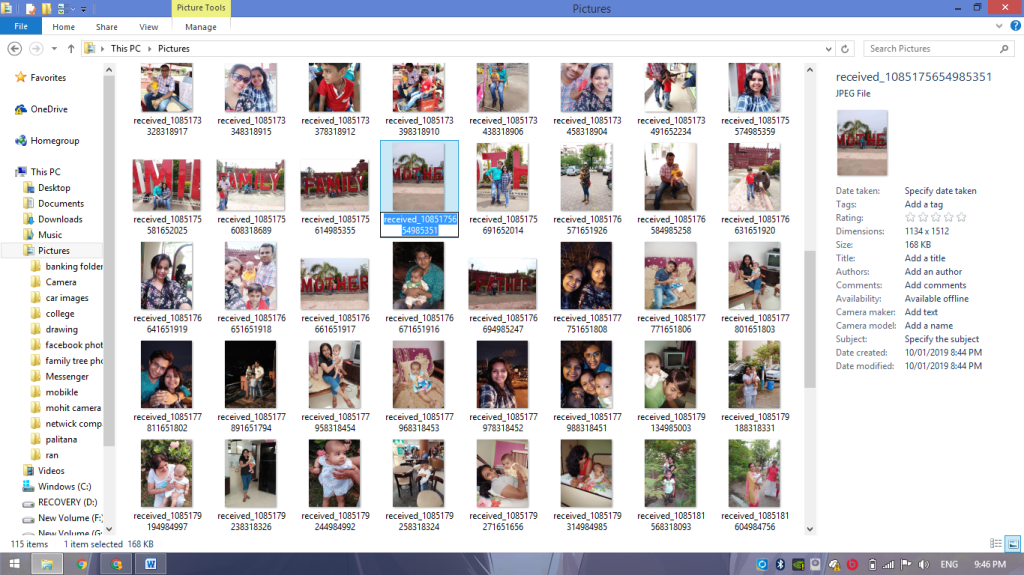This screenshot has width=1024, height=575.
Task: Click the Windows Start button
Action: pyautogui.click(x=14, y=564)
